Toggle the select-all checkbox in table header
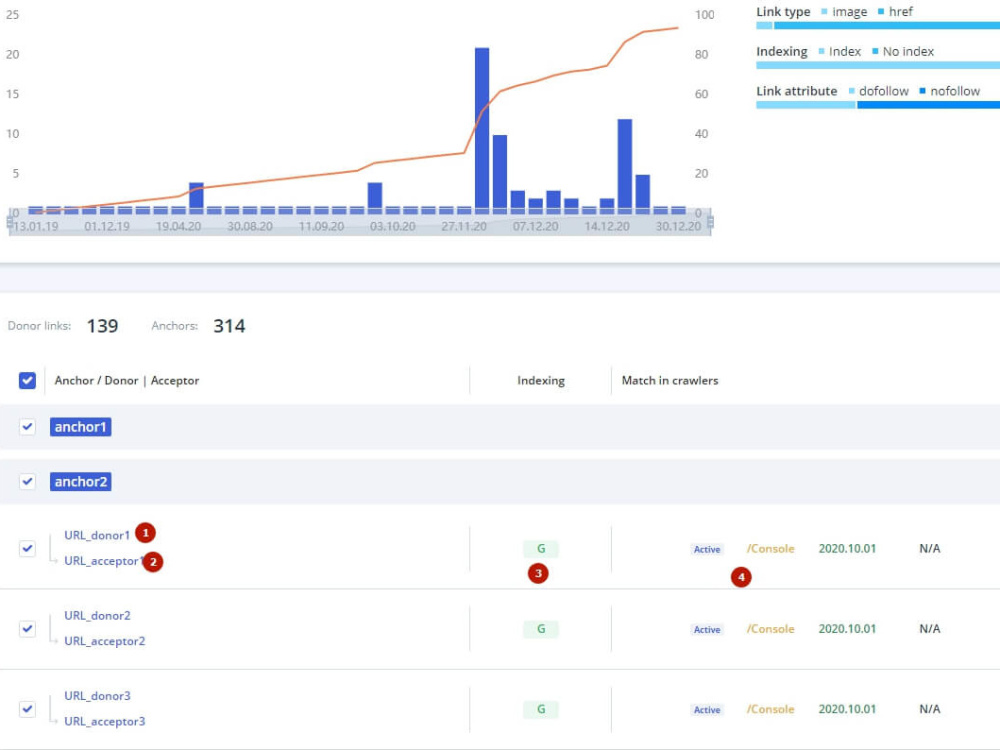The height and width of the screenshot is (750, 1000). (x=27, y=380)
